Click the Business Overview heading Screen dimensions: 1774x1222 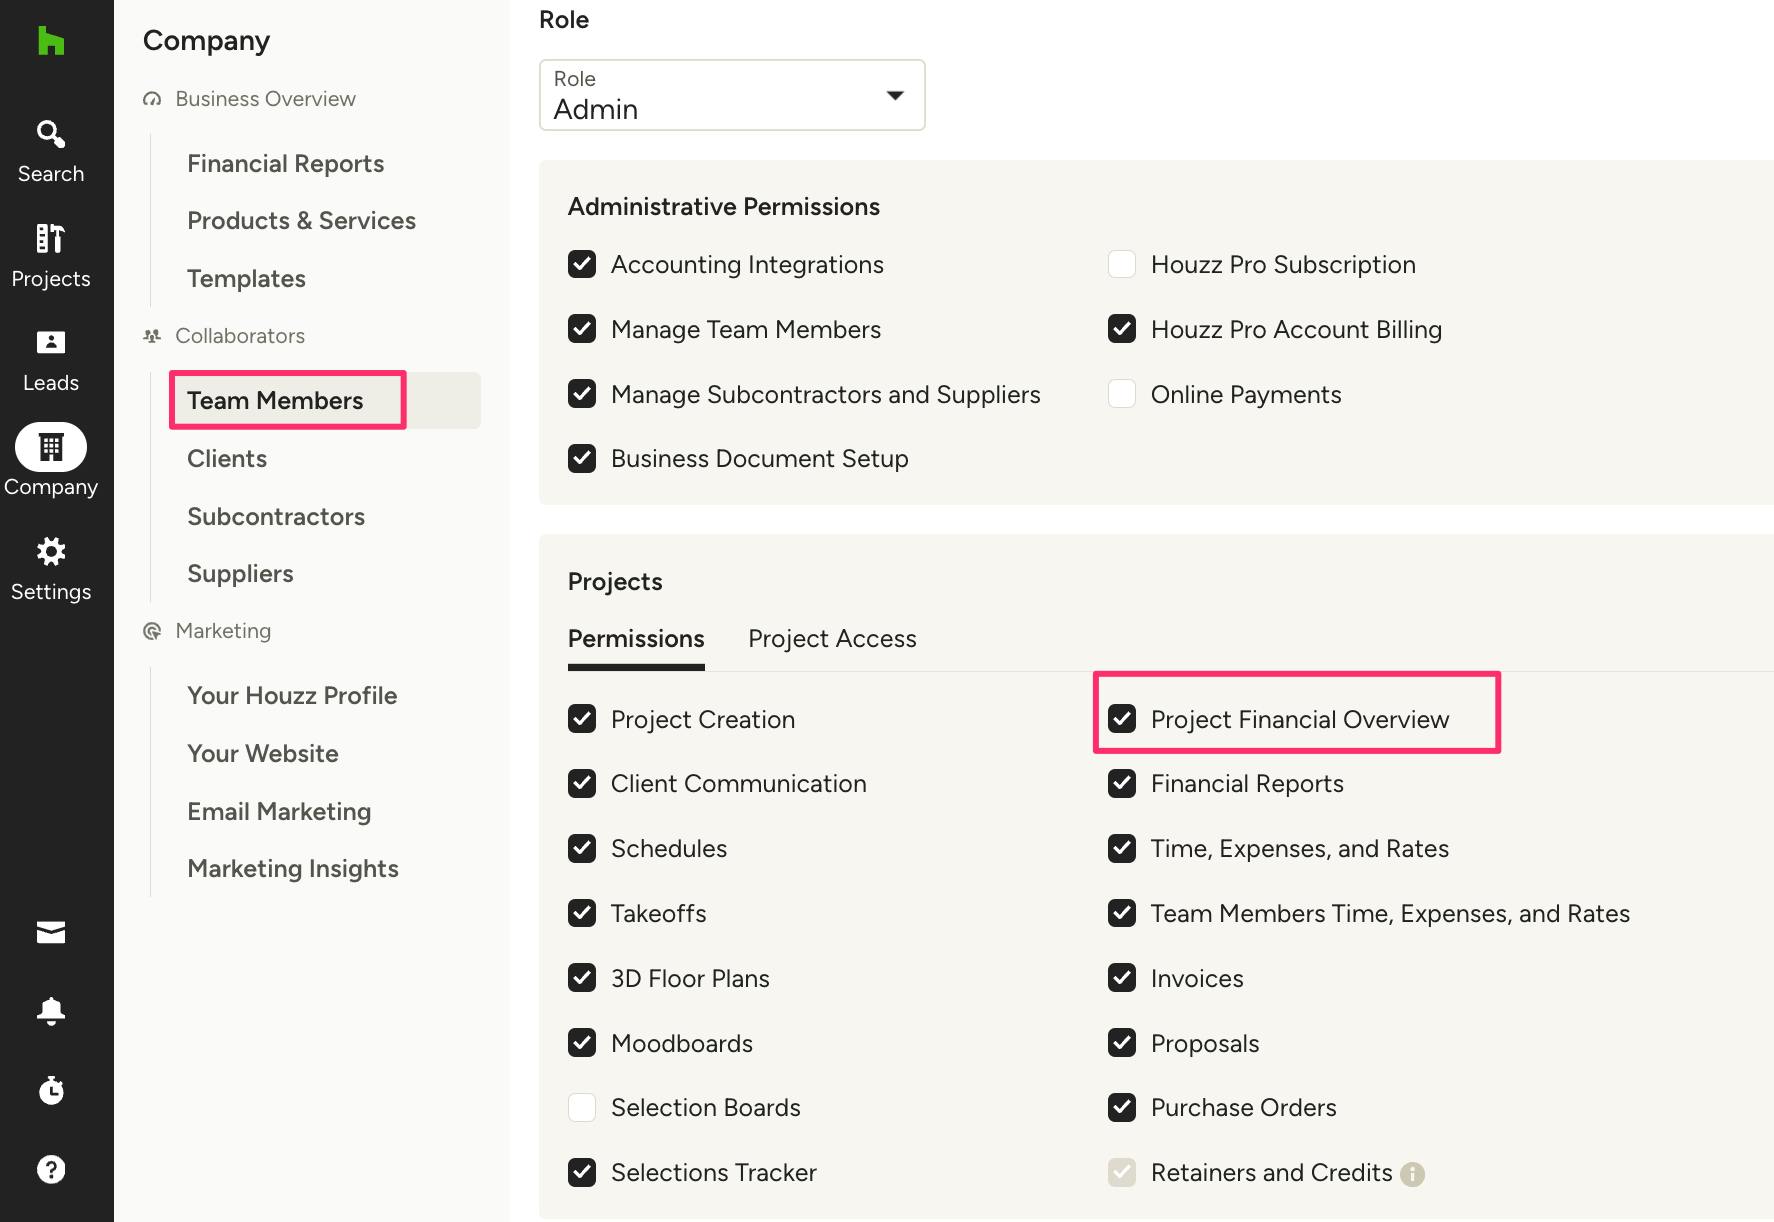pyautogui.click(x=265, y=99)
